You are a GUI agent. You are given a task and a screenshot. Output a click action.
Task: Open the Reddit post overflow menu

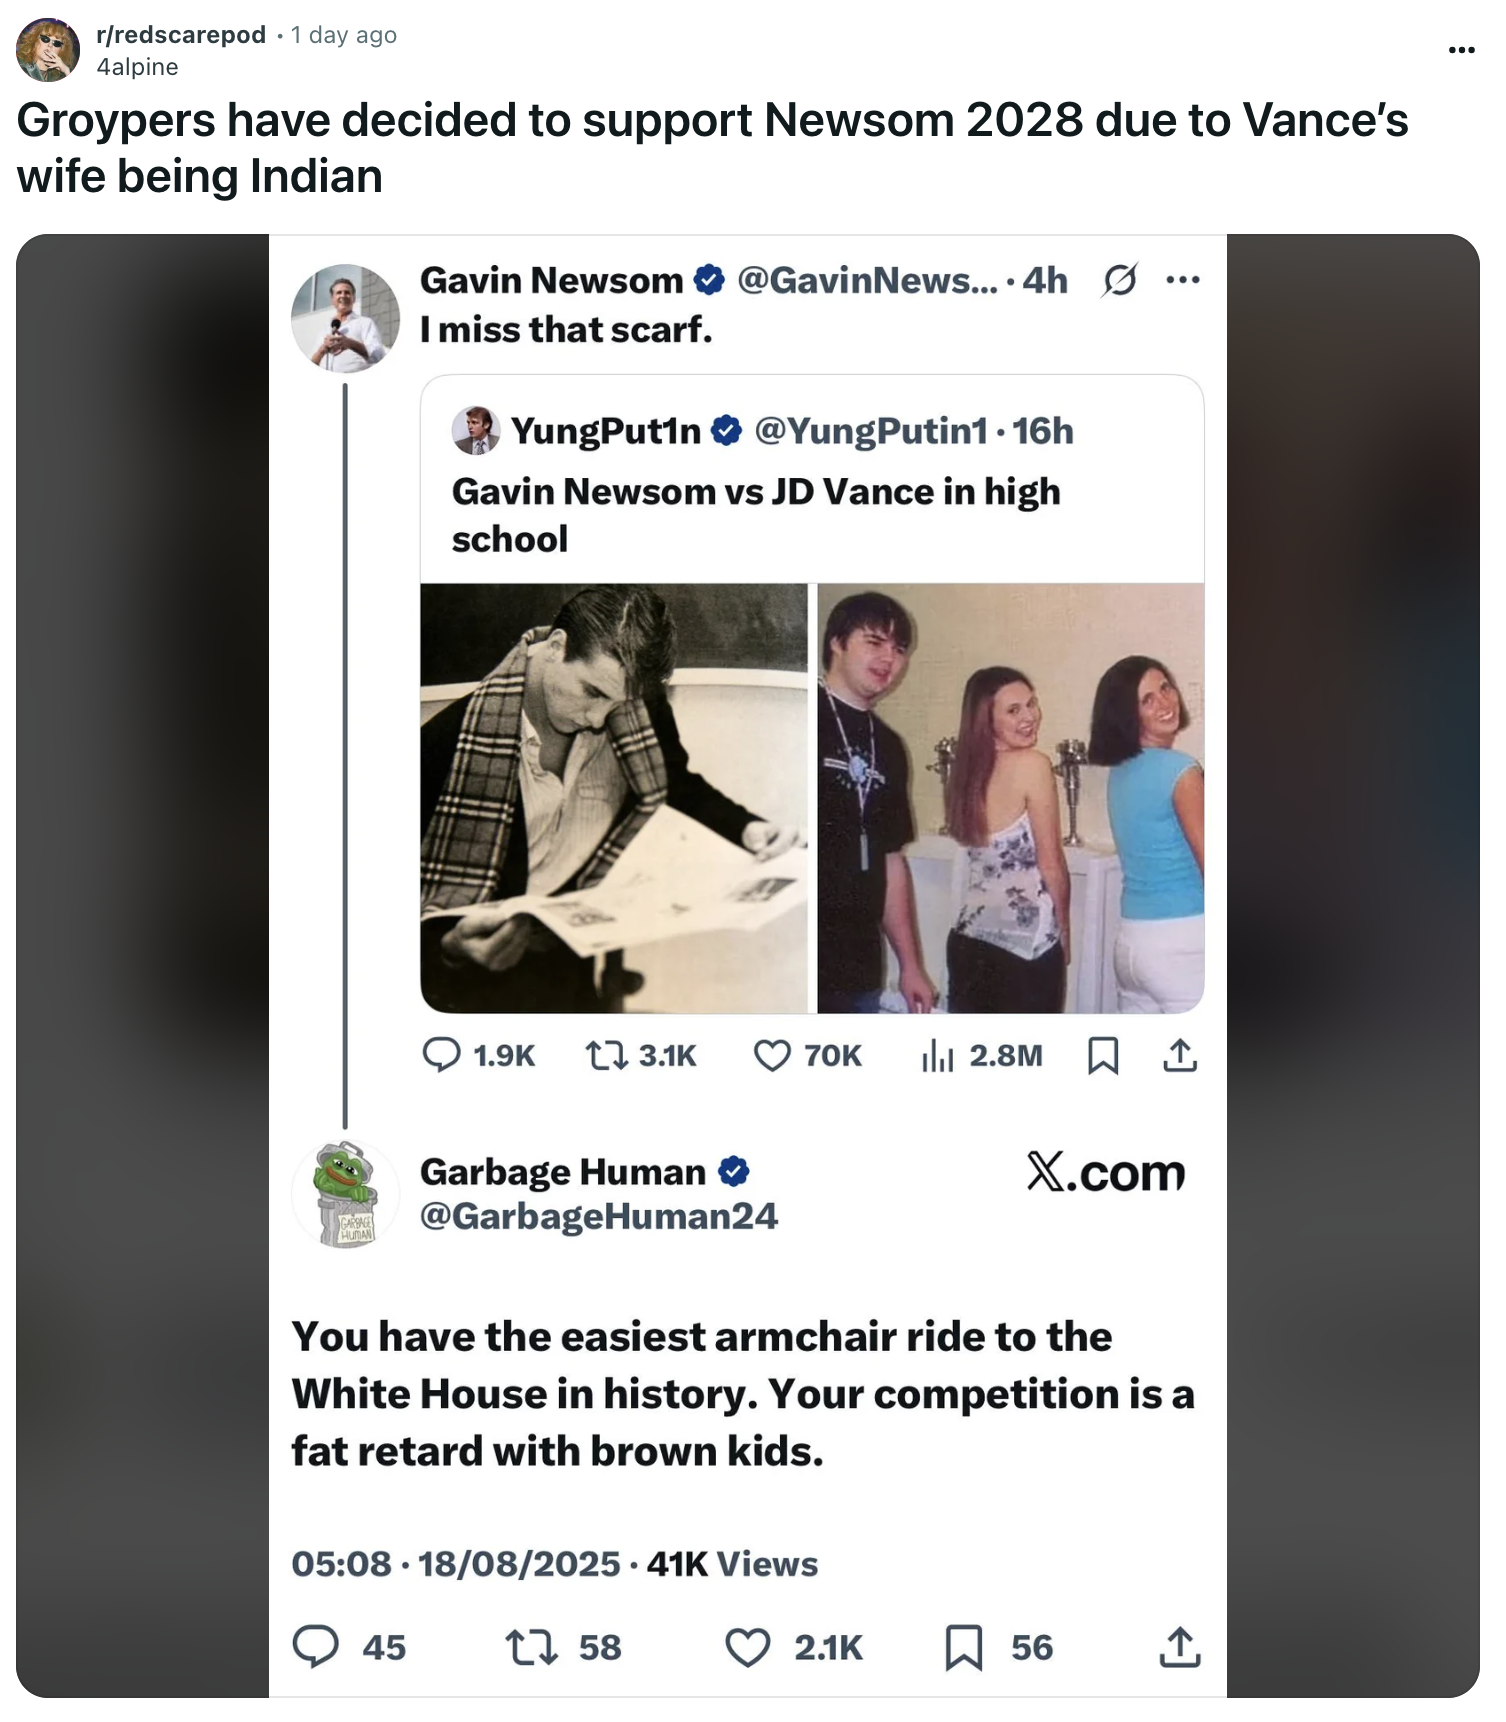[1461, 50]
